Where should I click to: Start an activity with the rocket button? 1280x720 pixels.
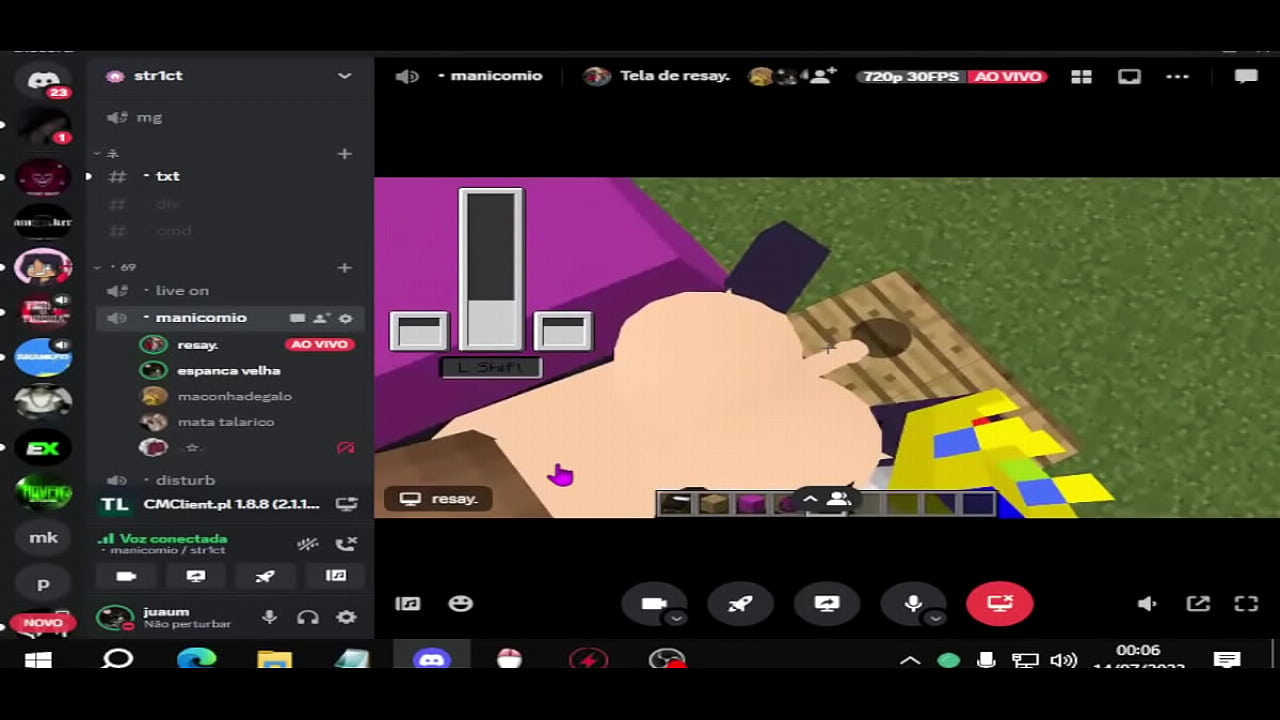pos(740,604)
